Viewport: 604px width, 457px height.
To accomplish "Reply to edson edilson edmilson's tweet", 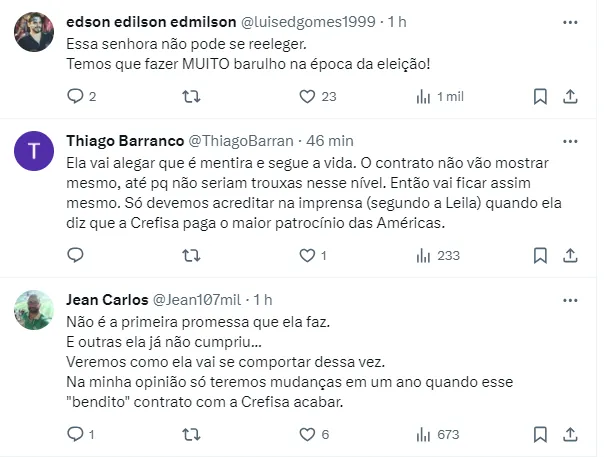I will pyautogui.click(x=76, y=96).
